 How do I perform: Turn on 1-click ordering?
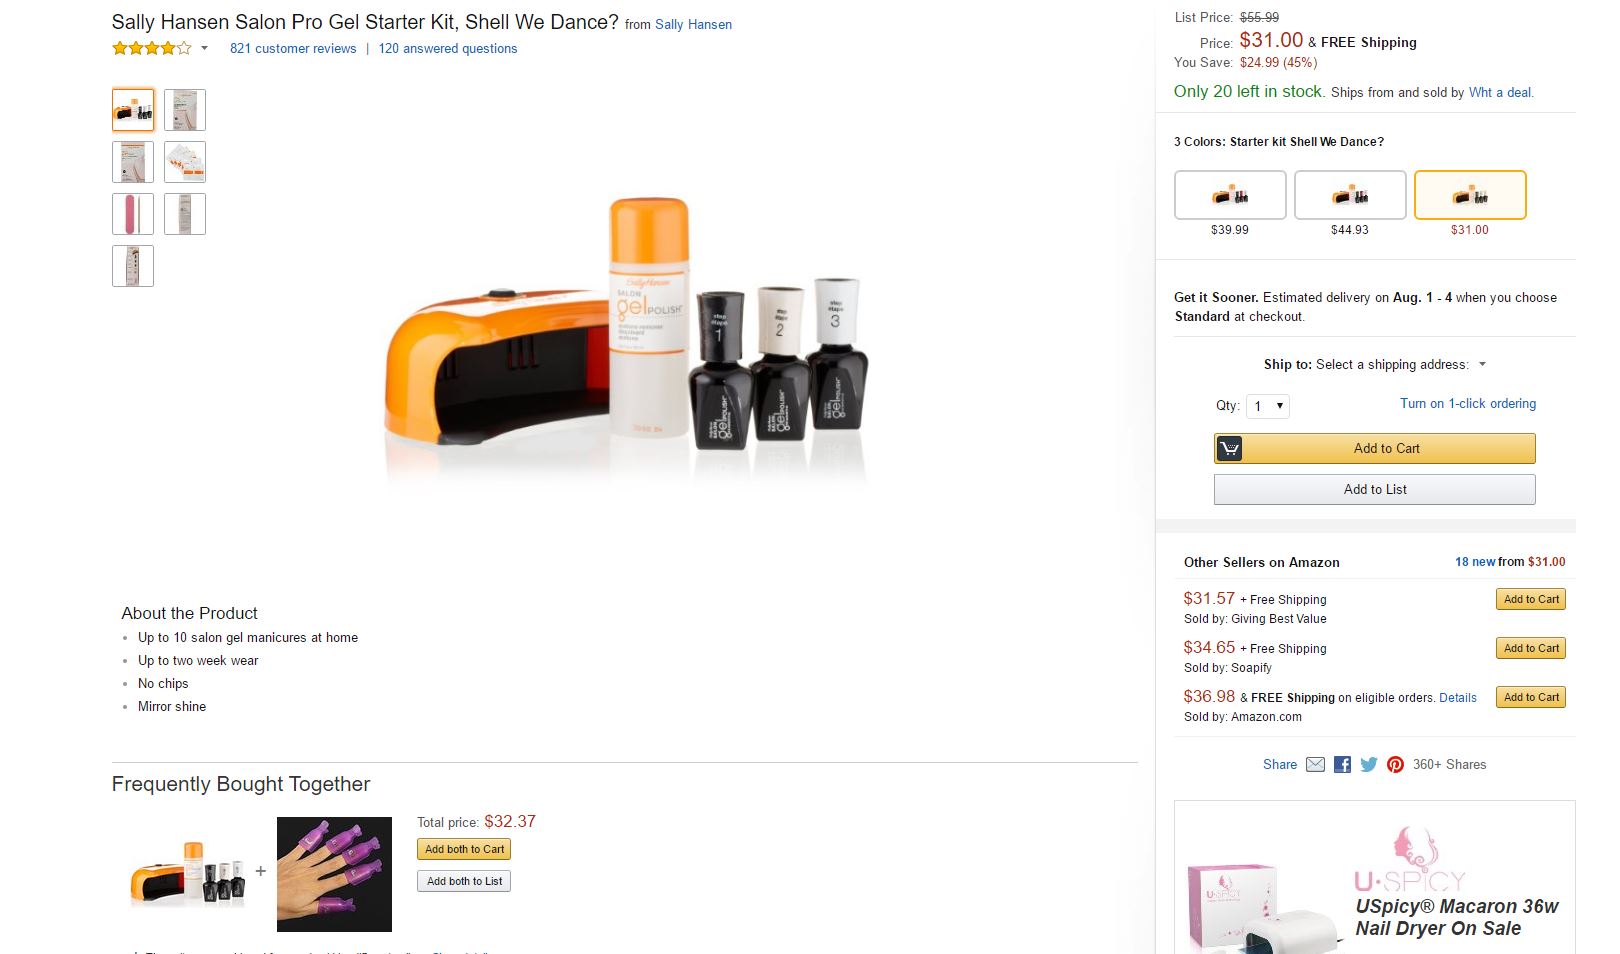1467,404
